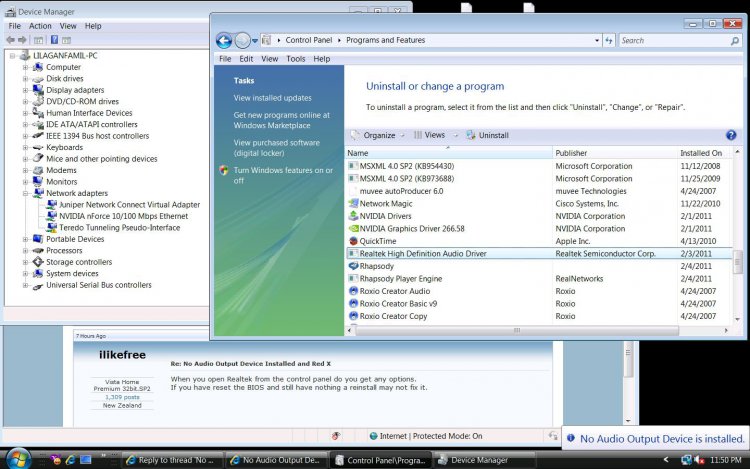The image size is (750, 469).
Task: Click View purchased software (digital locker)
Action: [276, 148]
